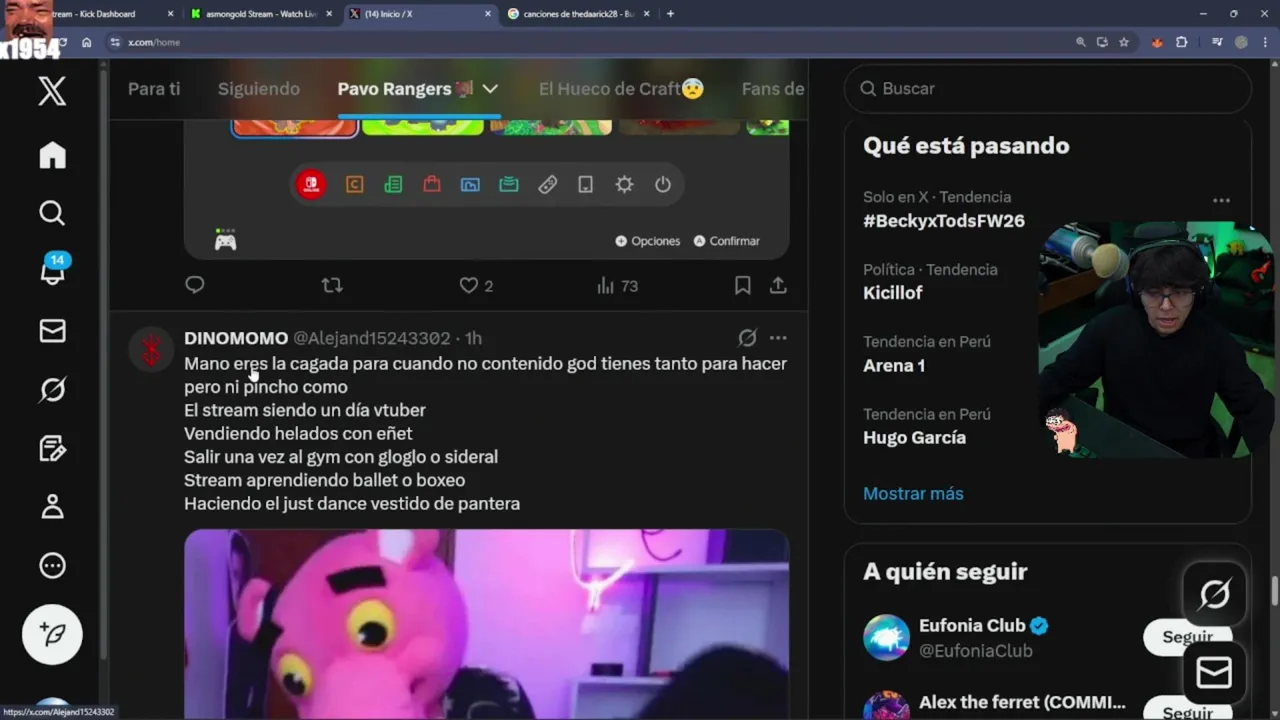
Task: Click the controller icon in the Switch screenshot
Action: (x=225, y=240)
